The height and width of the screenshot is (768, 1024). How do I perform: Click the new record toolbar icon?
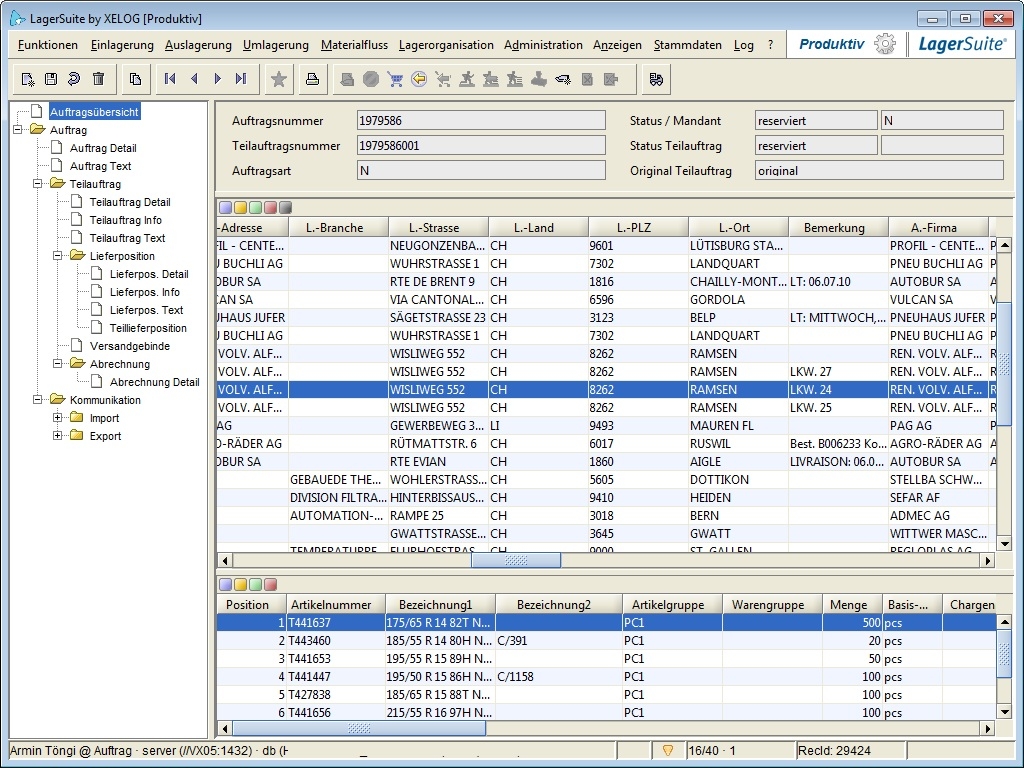(27, 80)
